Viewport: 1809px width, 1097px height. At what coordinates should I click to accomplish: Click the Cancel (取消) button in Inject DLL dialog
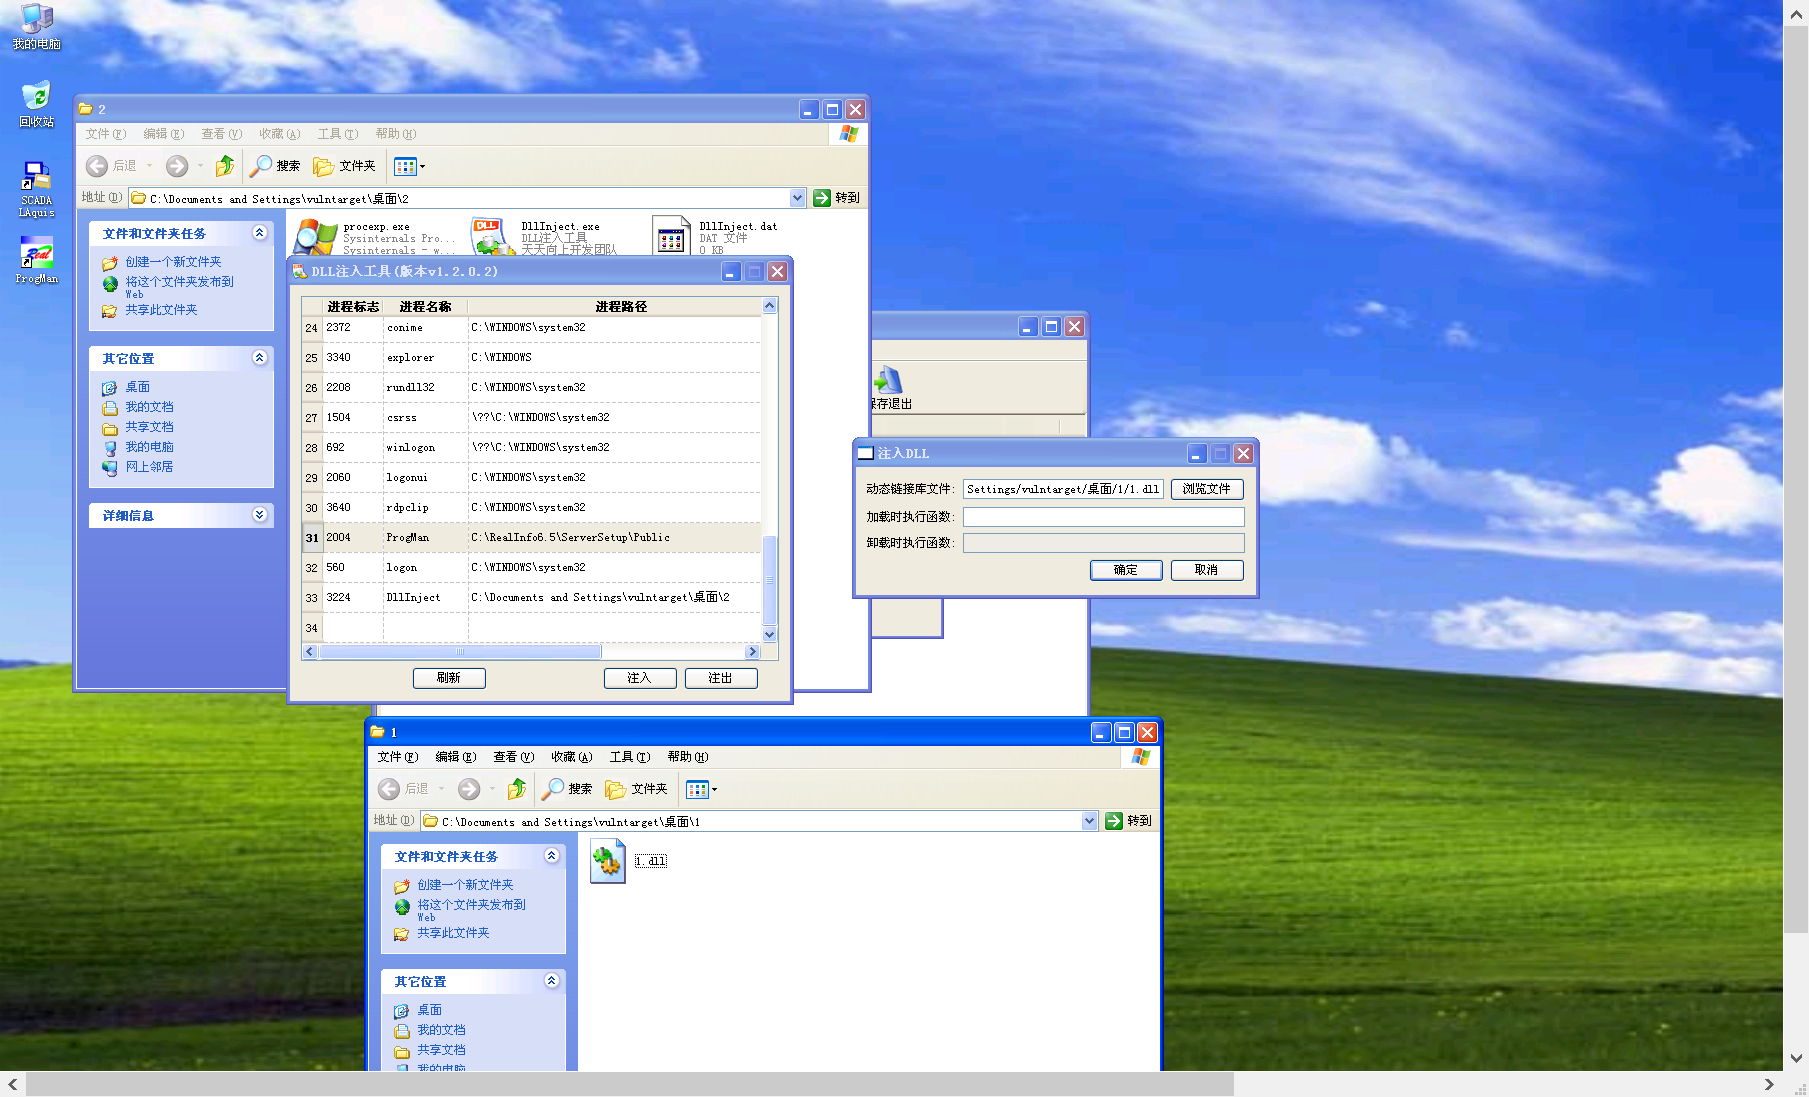(1207, 570)
